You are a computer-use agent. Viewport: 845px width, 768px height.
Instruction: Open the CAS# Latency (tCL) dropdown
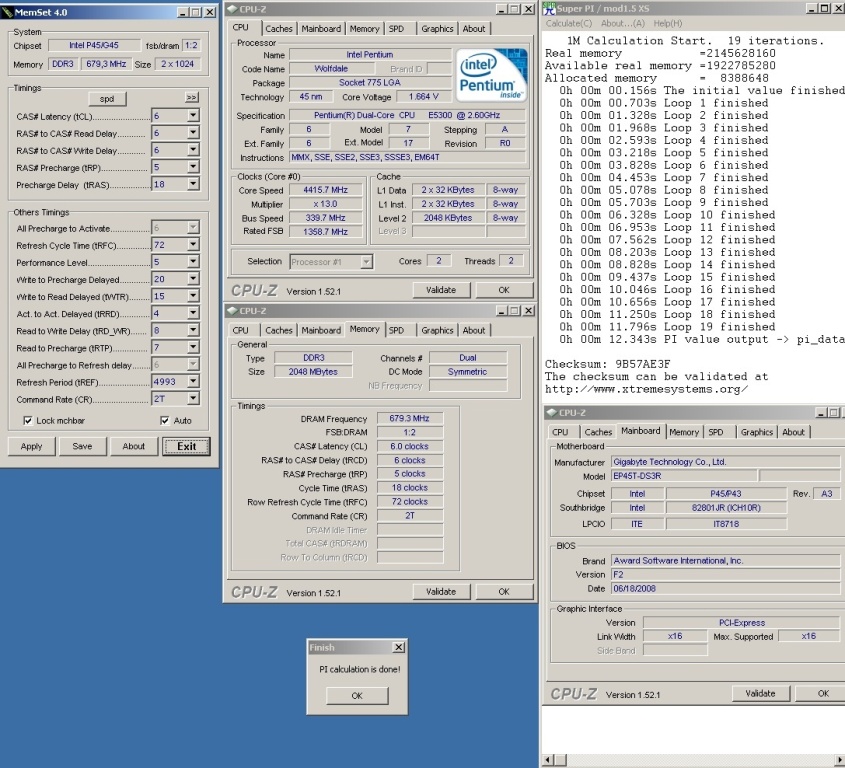pyautogui.click(x=193, y=115)
